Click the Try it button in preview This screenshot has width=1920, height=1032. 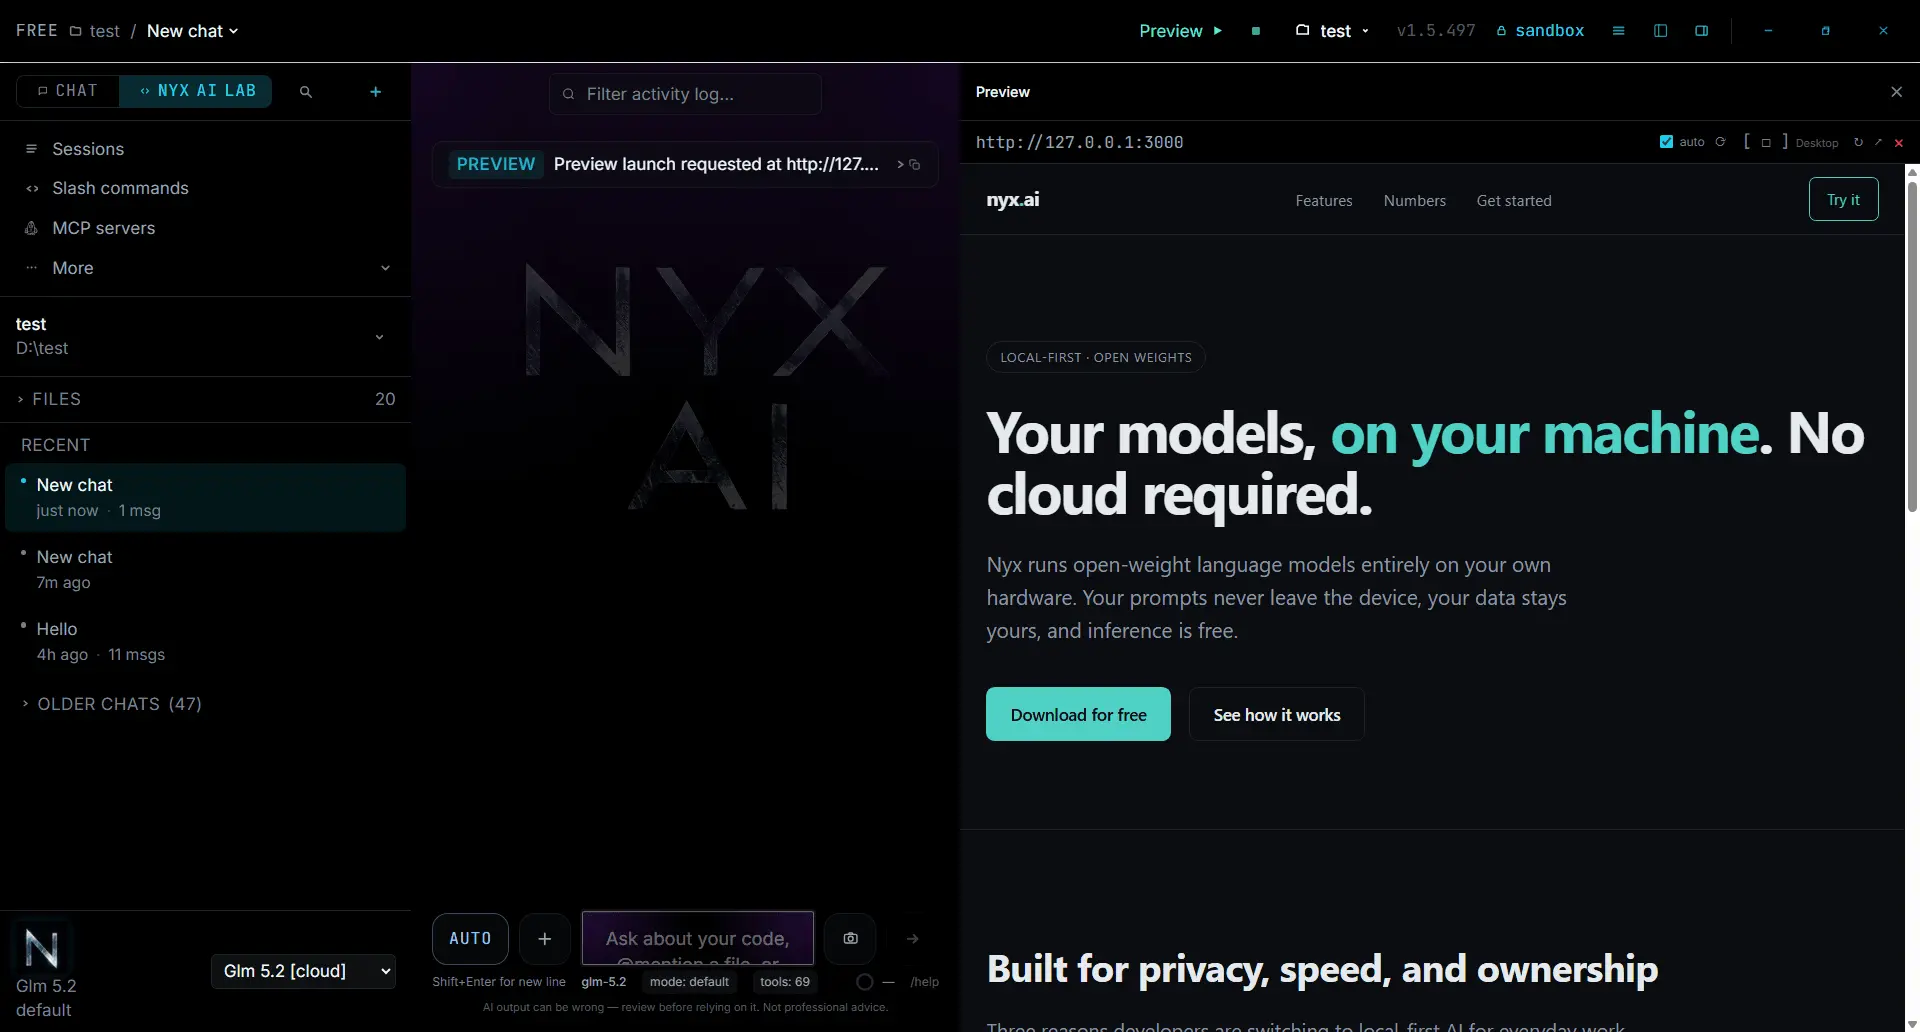point(1843,199)
